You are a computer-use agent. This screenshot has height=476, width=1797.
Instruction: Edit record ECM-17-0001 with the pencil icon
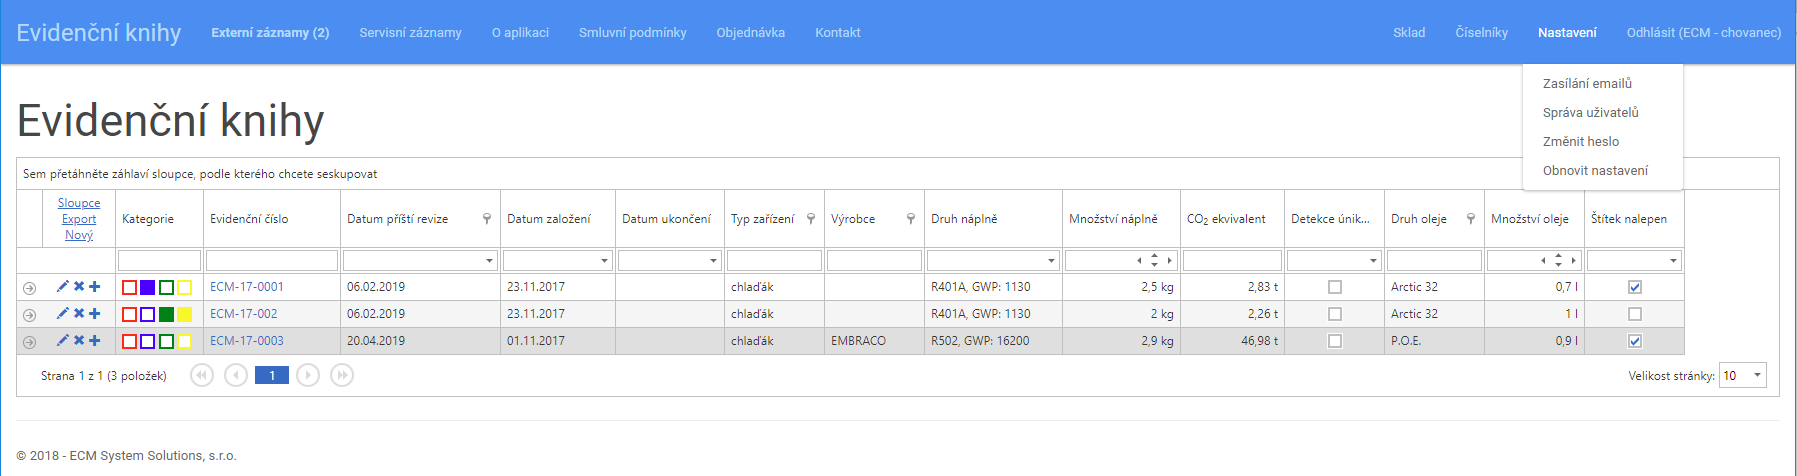tap(62, 286)
